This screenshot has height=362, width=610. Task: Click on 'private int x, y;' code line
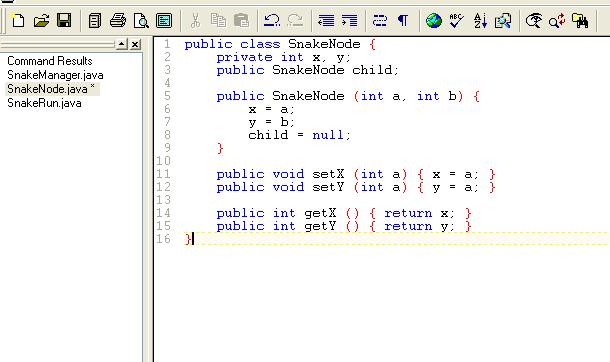[x=284, y=58]
